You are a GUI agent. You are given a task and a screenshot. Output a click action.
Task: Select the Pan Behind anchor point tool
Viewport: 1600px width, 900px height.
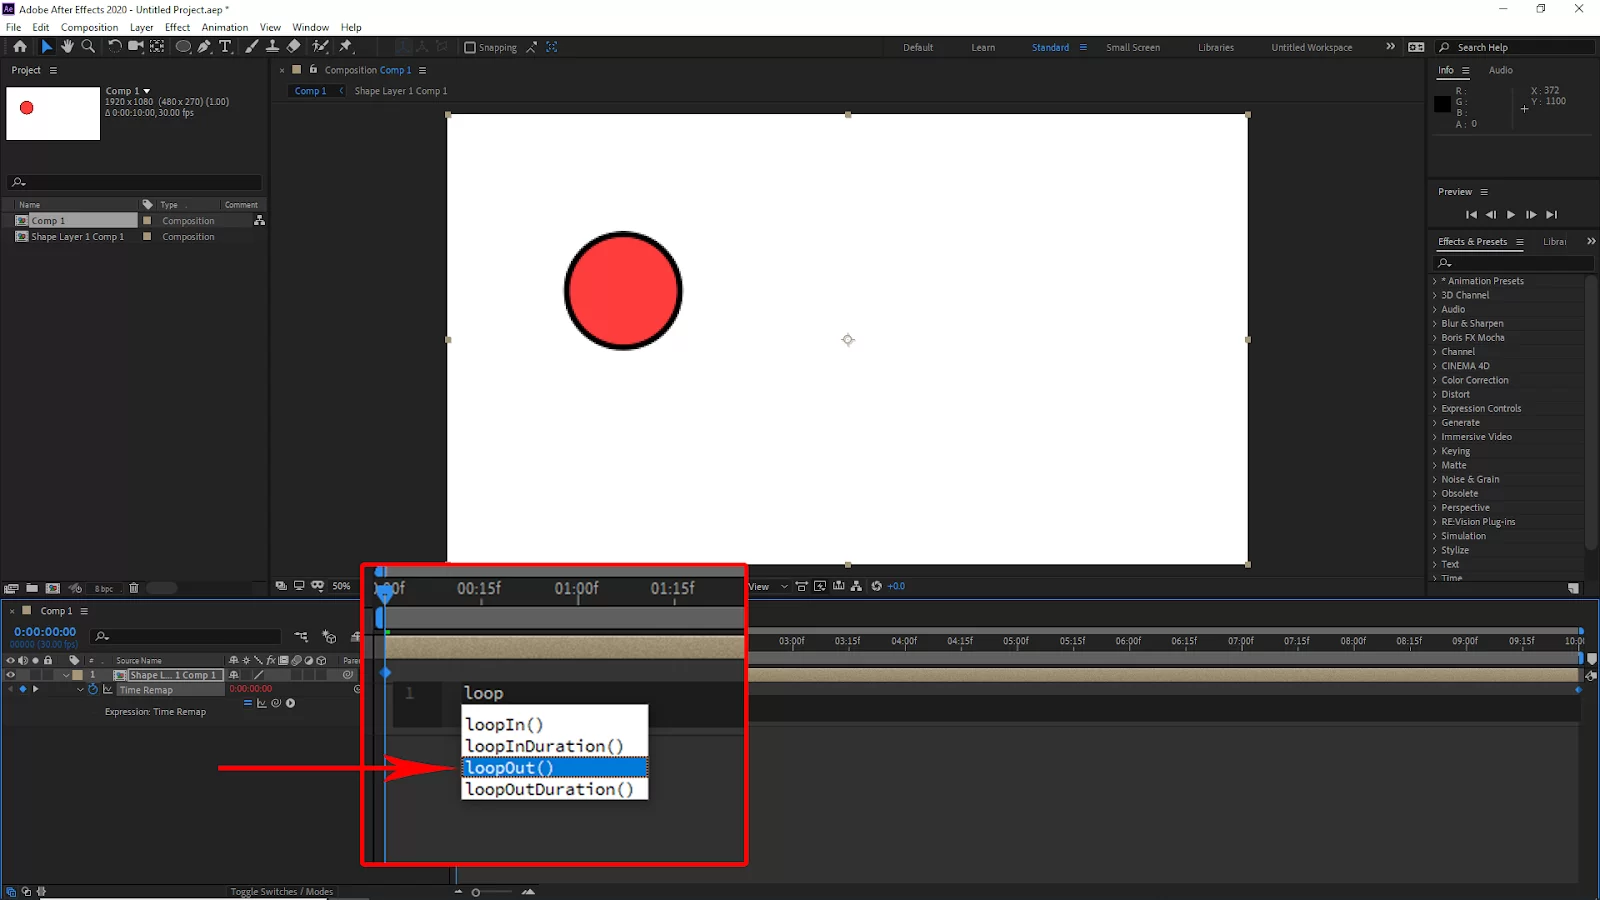tap(157, 47)
